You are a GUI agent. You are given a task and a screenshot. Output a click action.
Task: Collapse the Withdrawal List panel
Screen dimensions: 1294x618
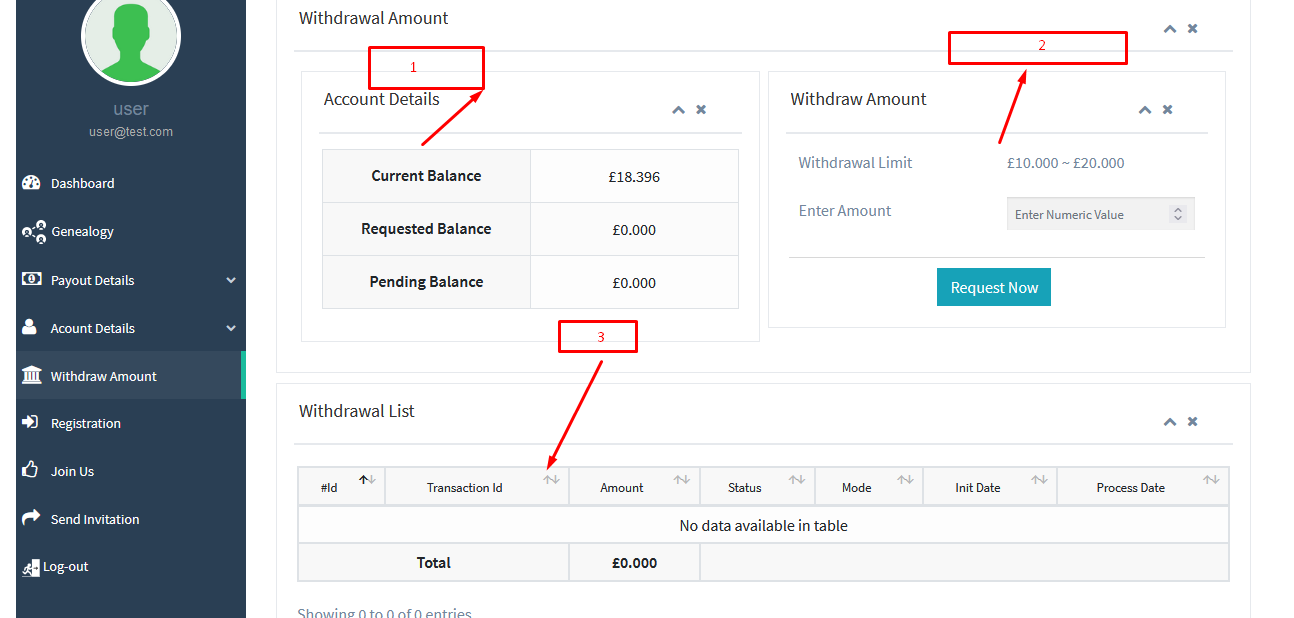(1169, 422)
